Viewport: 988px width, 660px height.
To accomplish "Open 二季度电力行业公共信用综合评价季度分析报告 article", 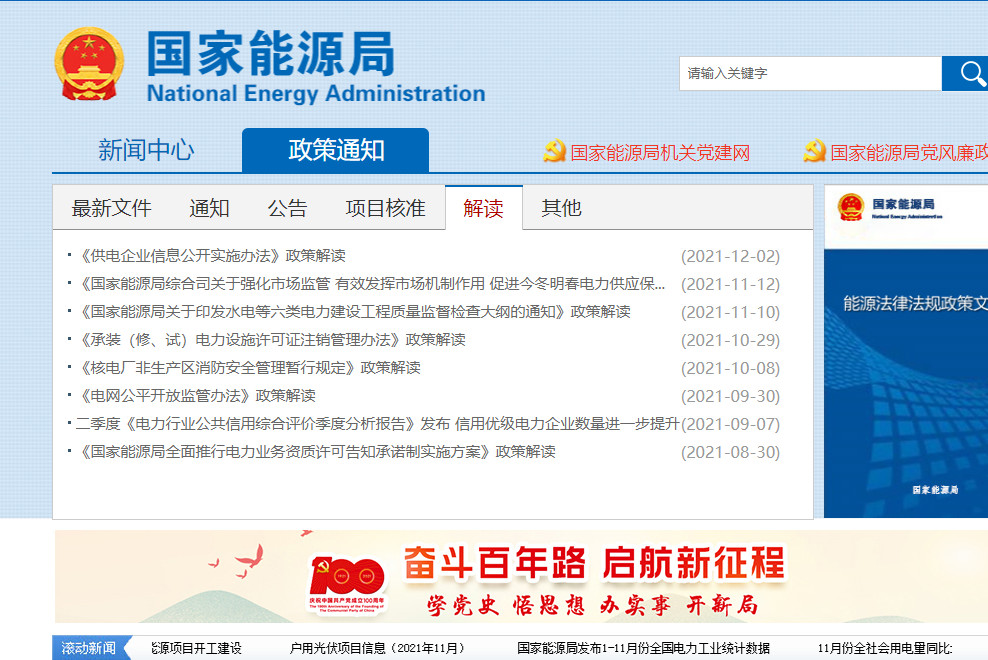I will [x=377, y=424].
